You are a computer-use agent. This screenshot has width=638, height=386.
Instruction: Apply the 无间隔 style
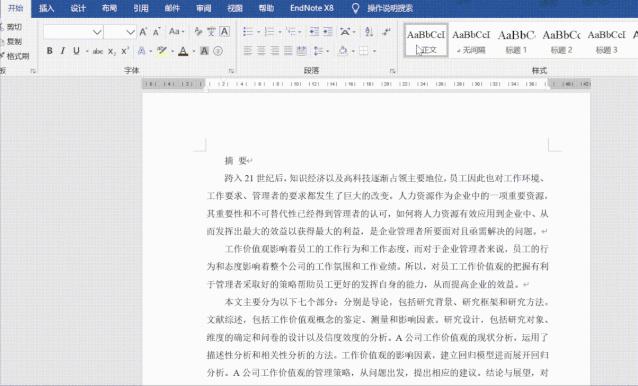[471, 40]
